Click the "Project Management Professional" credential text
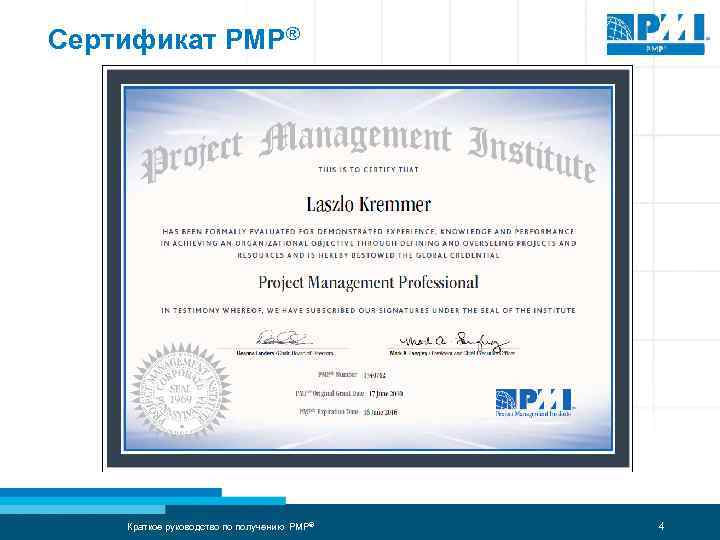720x540 pixels. click(368, 282)
